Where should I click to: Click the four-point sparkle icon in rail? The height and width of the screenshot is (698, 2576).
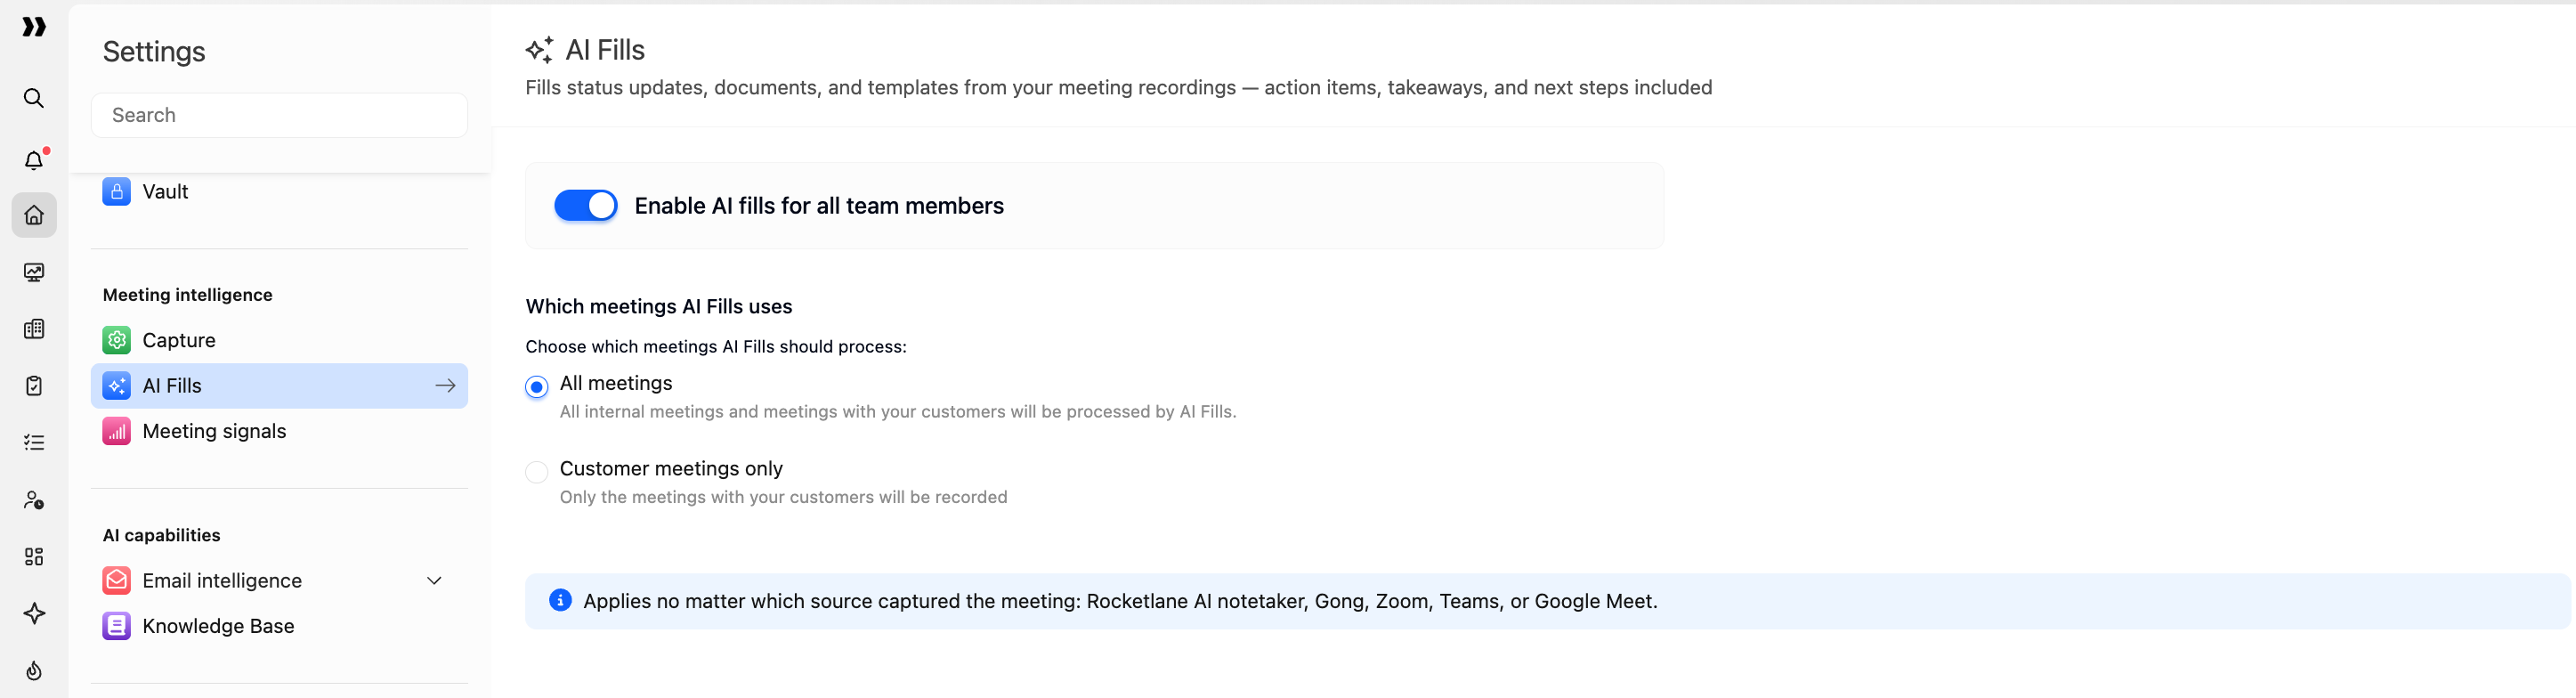pos(34,613)
